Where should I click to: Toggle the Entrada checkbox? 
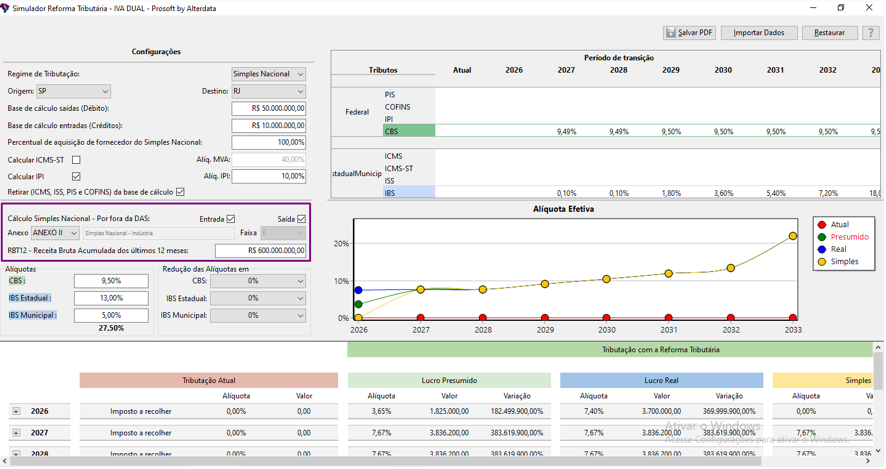[231, 219]
